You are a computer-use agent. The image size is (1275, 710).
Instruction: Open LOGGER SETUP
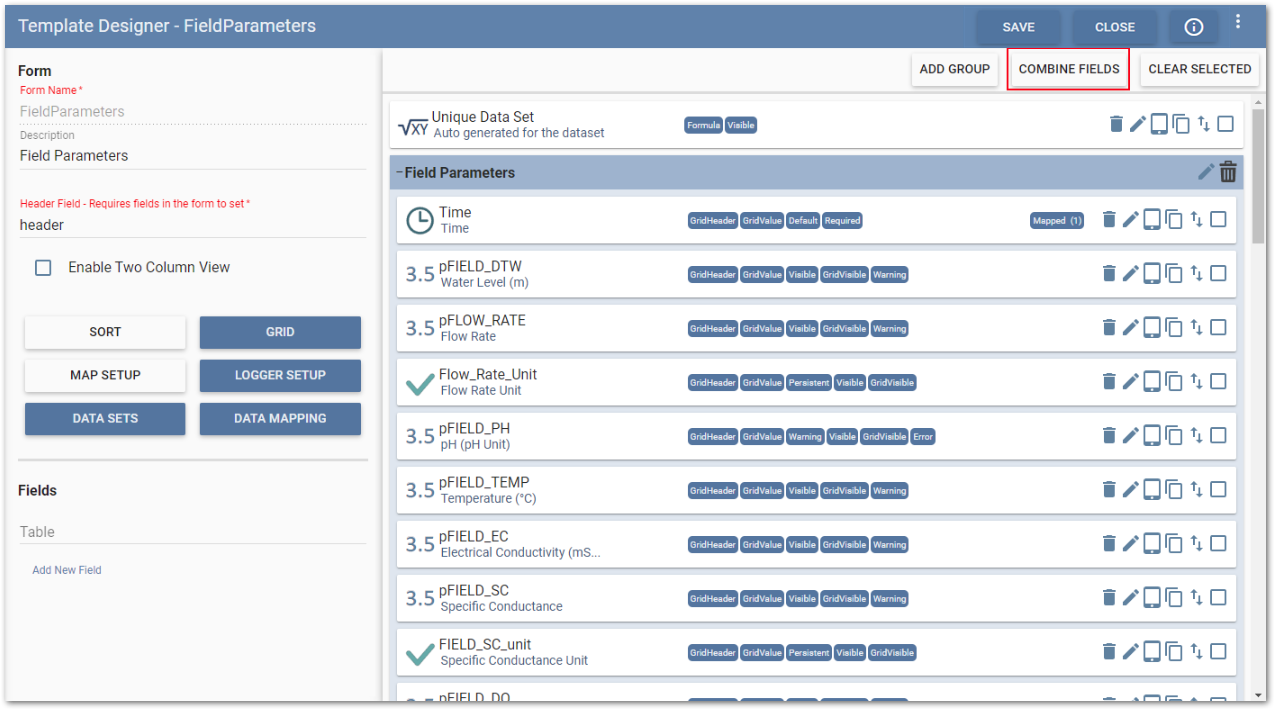(x=280, y=375)
